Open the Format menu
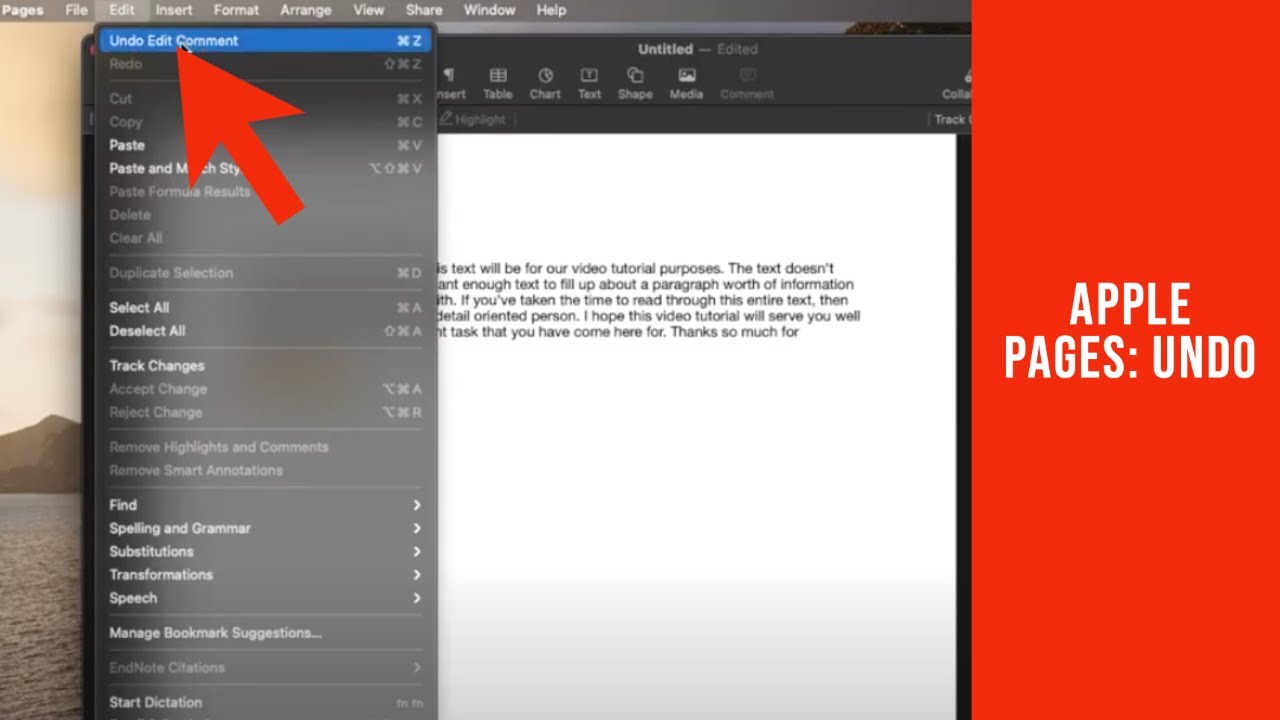The width and height of the screenshot is (1280, 720). coord(236,10)
